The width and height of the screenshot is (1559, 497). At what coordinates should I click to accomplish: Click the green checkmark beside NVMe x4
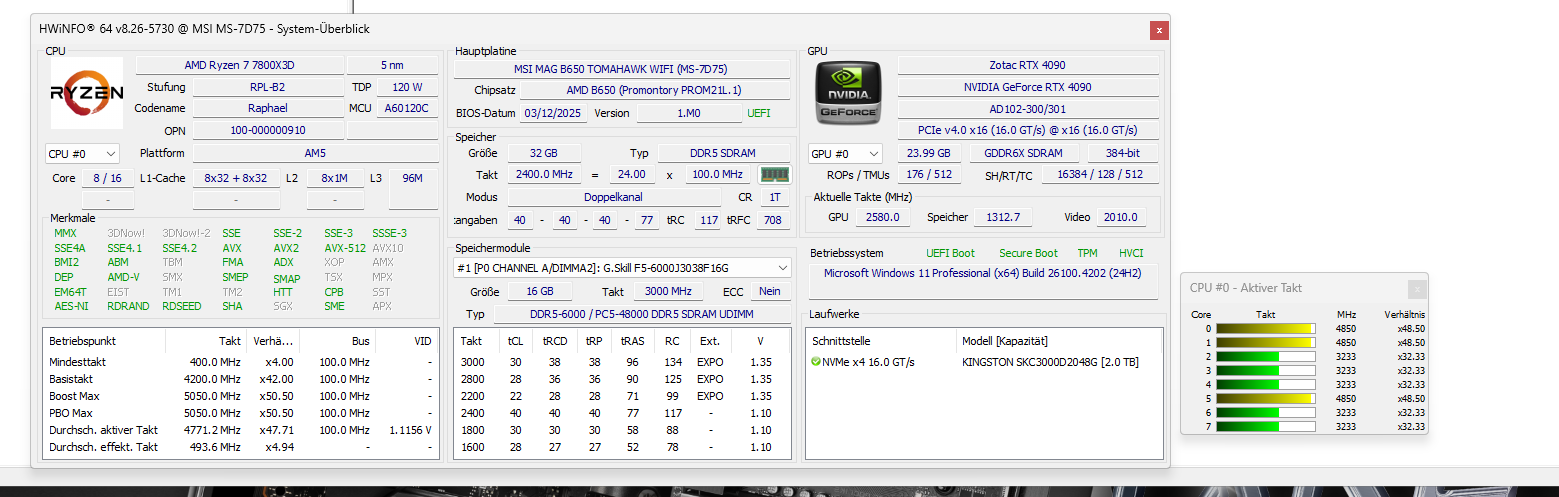(x=816, y=362)
